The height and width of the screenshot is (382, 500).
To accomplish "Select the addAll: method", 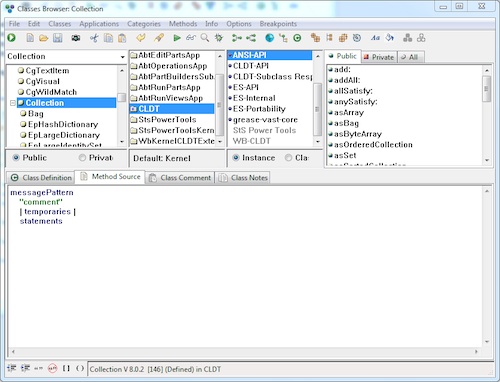I will tap(347, 80).
